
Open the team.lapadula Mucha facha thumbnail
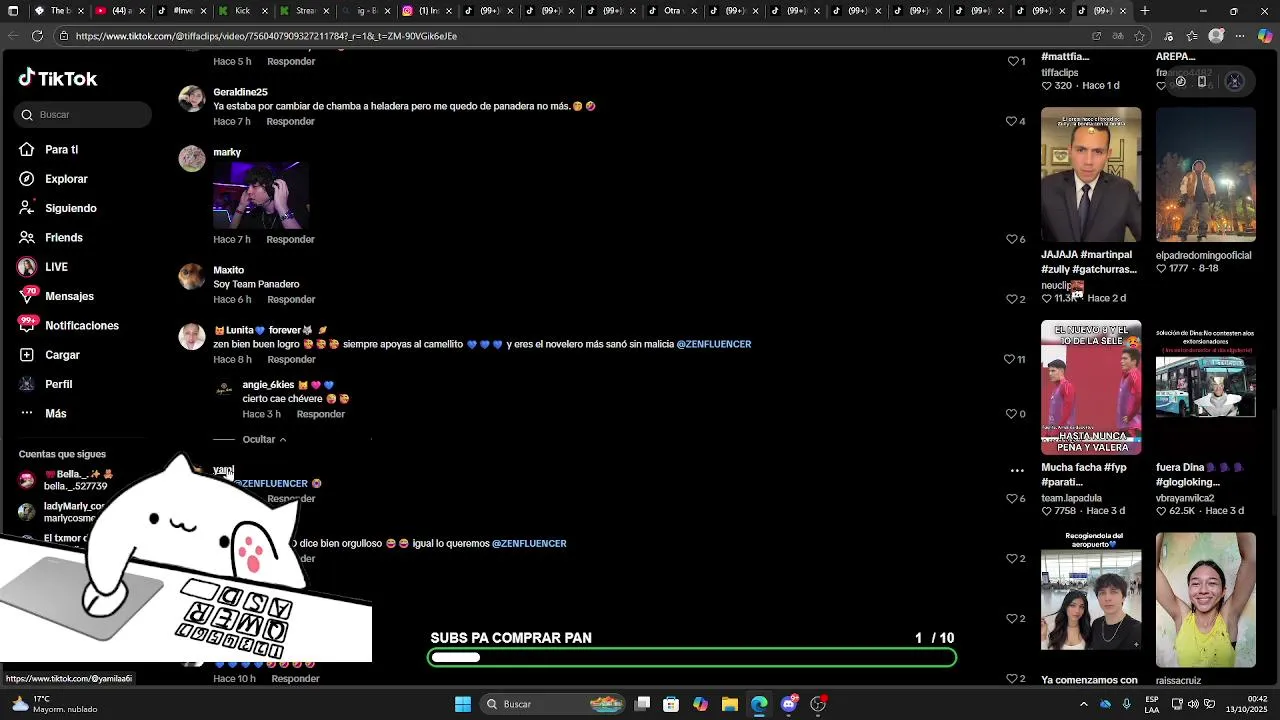1091,387
